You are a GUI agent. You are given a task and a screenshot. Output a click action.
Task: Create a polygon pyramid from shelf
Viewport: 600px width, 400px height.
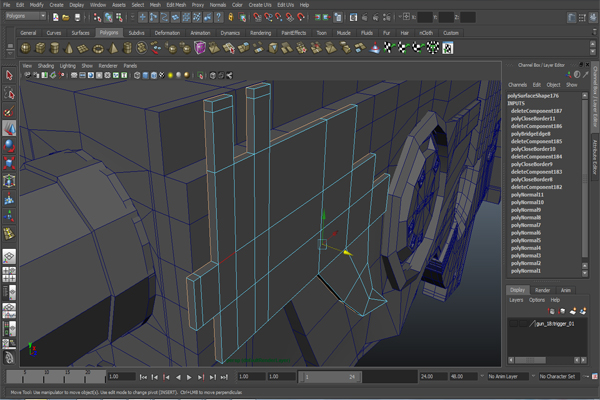(113, 48)
